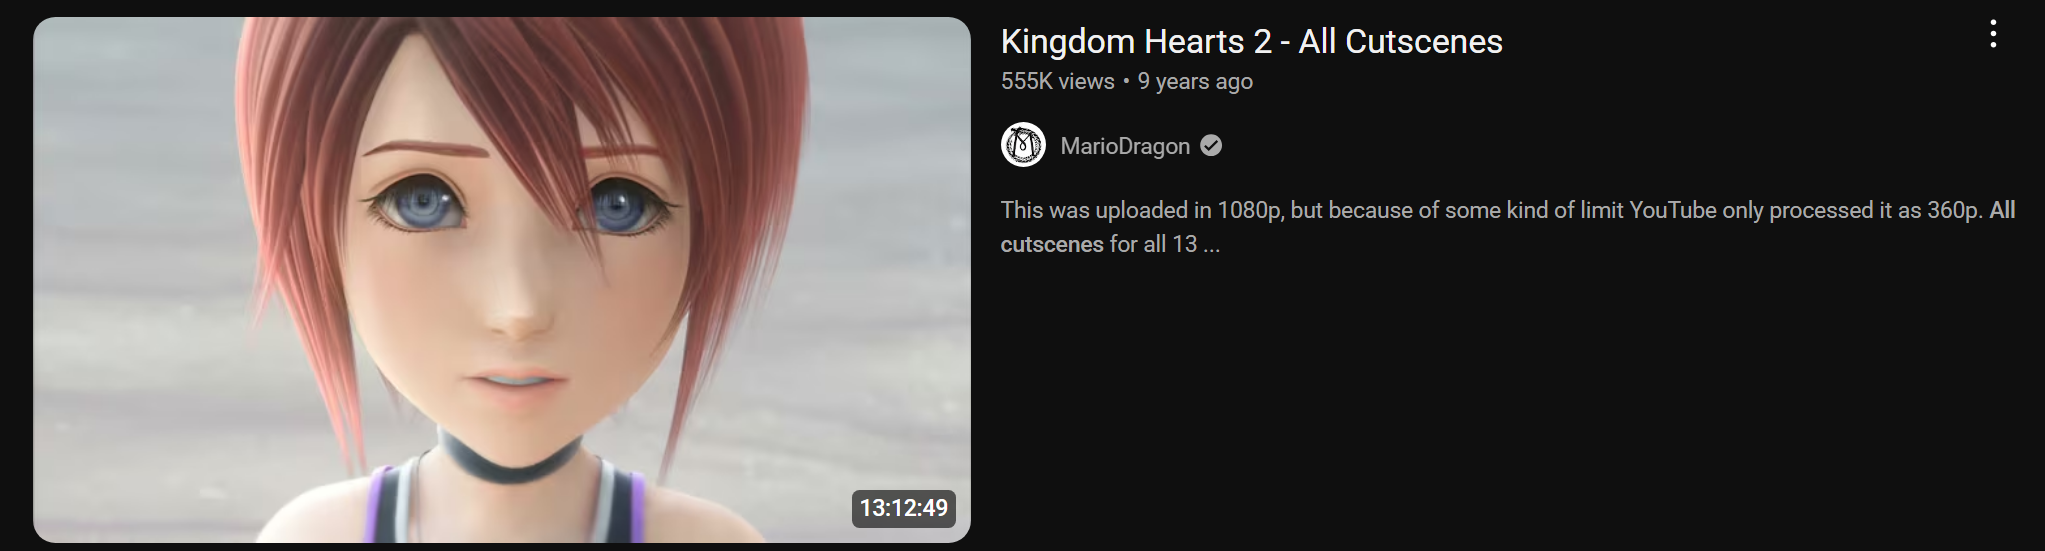Click the 13:12:49 duration badge

903,508
